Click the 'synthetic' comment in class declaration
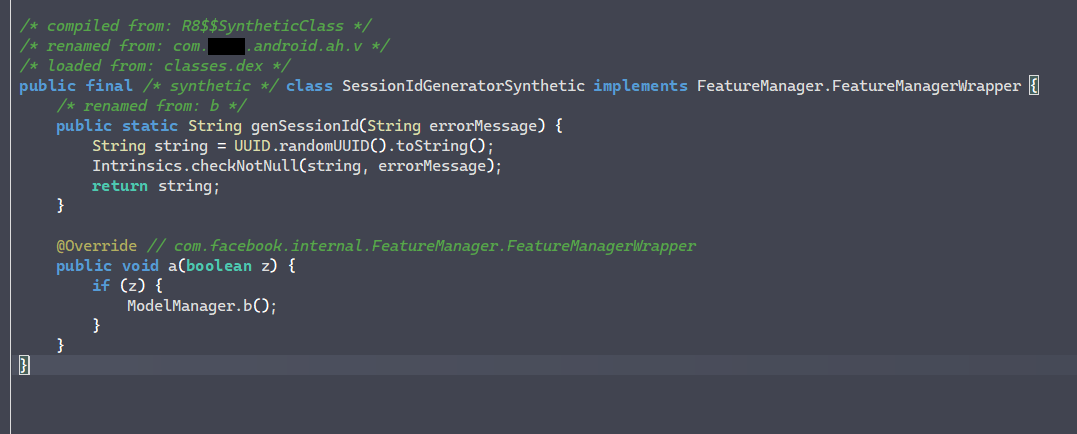 tap(210, 86)
